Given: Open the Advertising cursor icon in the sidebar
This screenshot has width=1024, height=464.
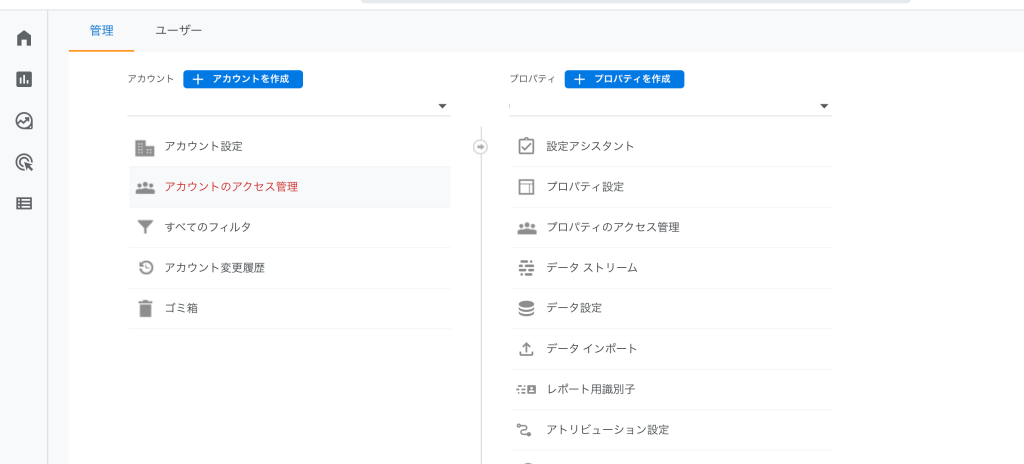Looking at the screenshot, I should click(x=24, y=162).
